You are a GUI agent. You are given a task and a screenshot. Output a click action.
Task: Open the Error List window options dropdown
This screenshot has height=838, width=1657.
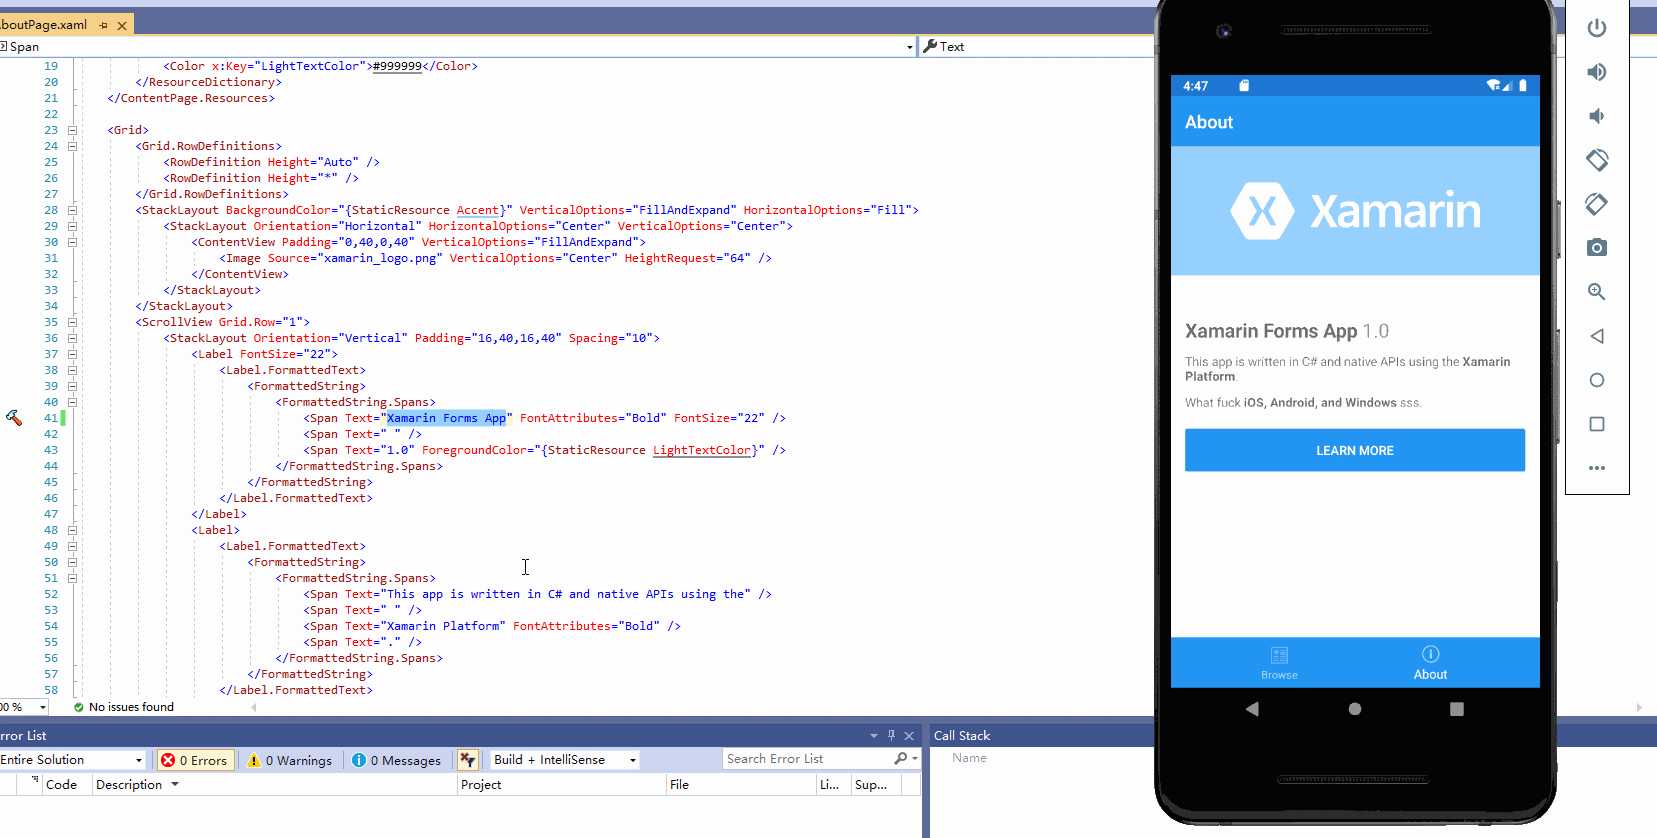click(873, 736)
